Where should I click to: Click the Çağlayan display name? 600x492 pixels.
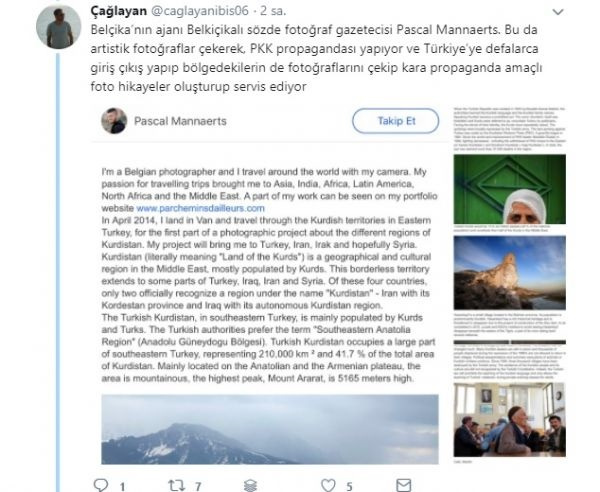click(x=119, y=11)
